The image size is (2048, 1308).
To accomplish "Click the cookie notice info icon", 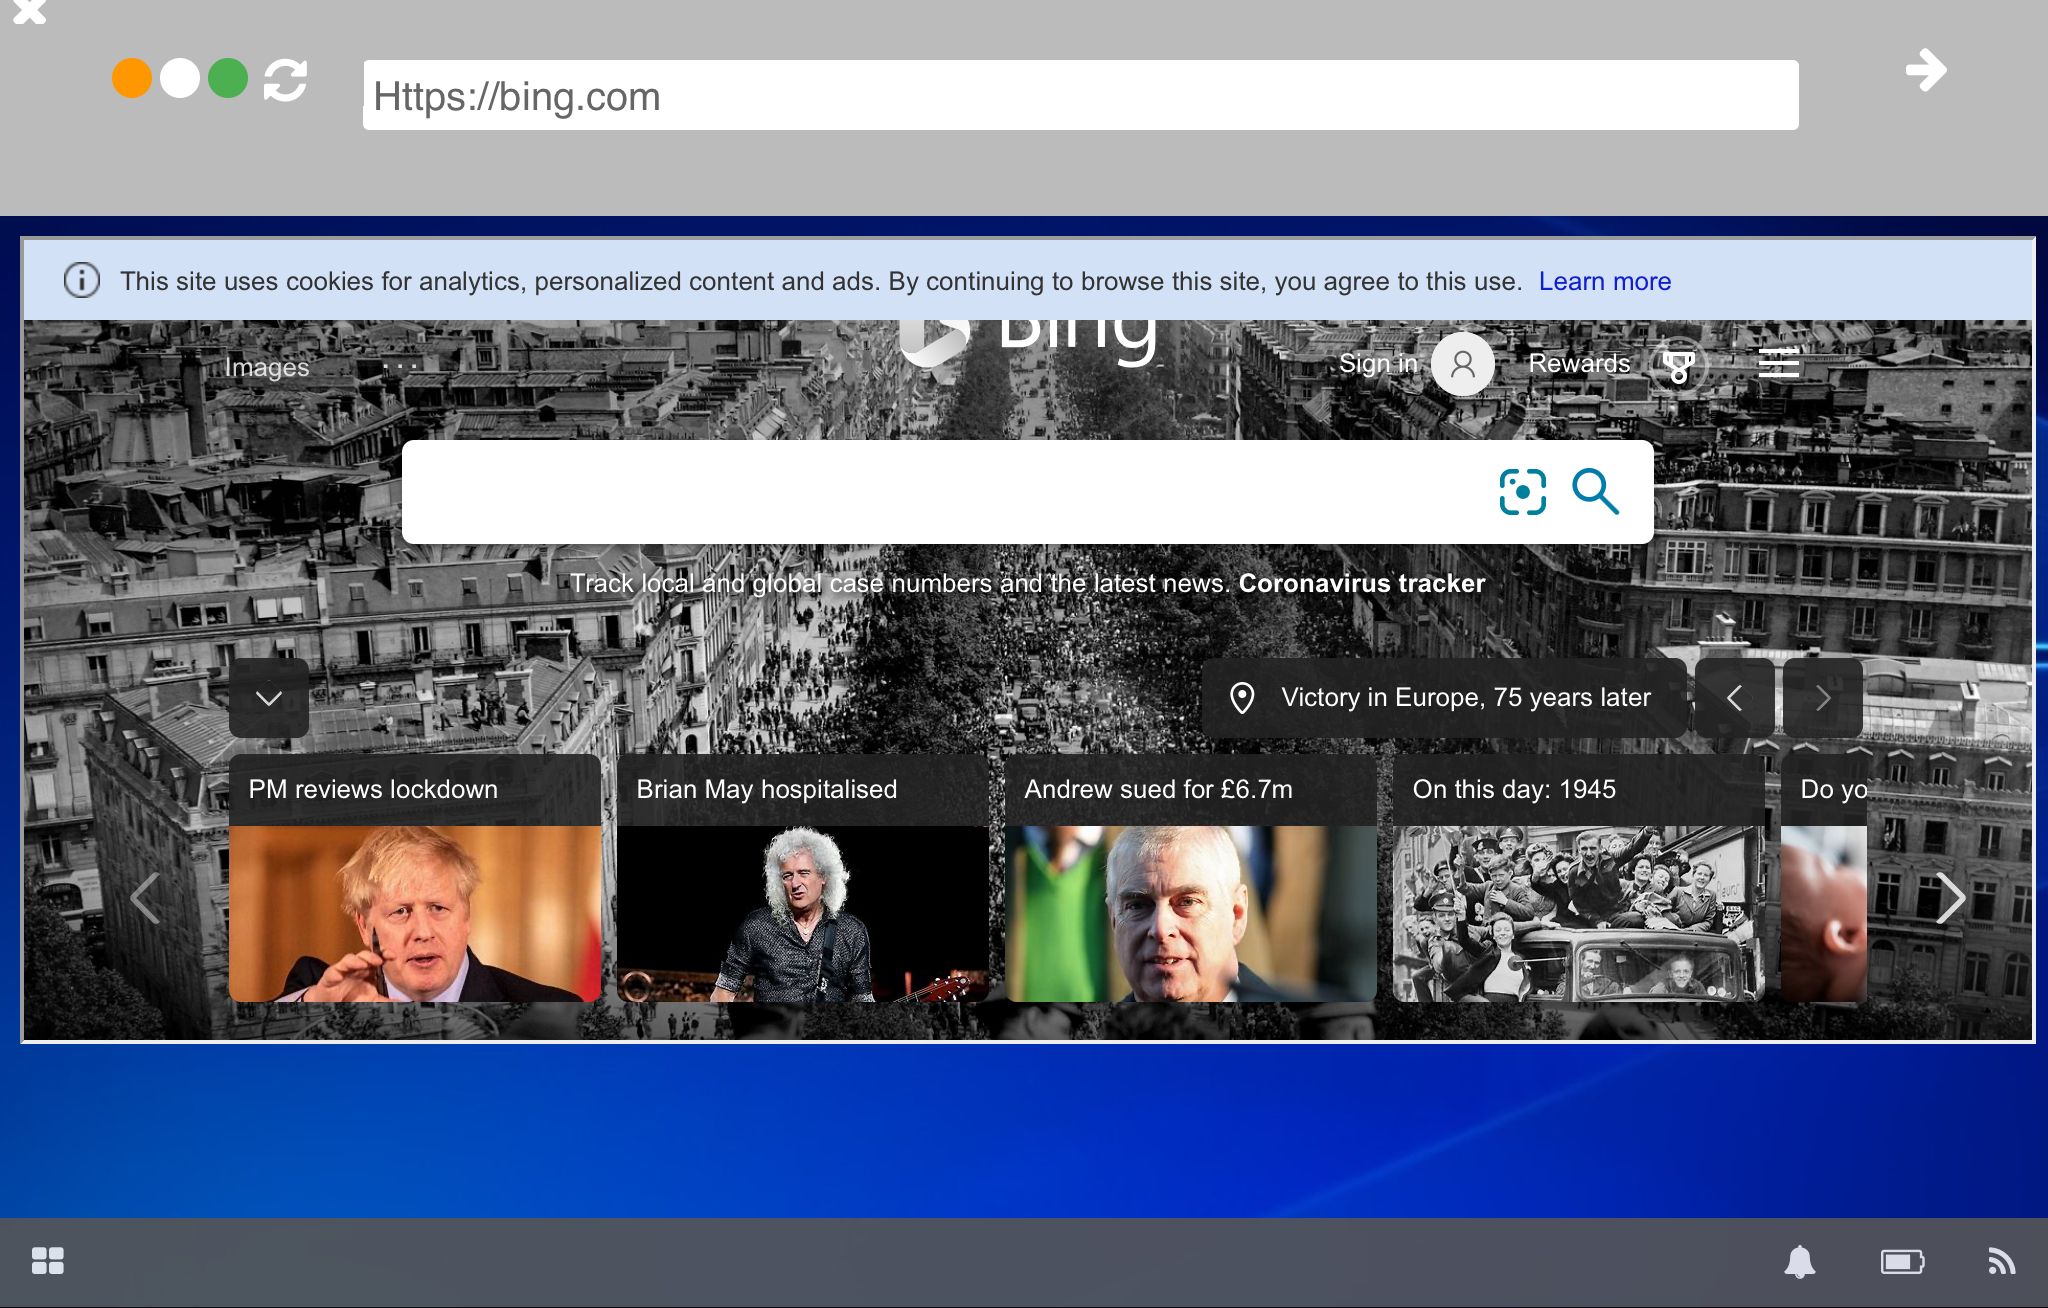I will [82, 280].
